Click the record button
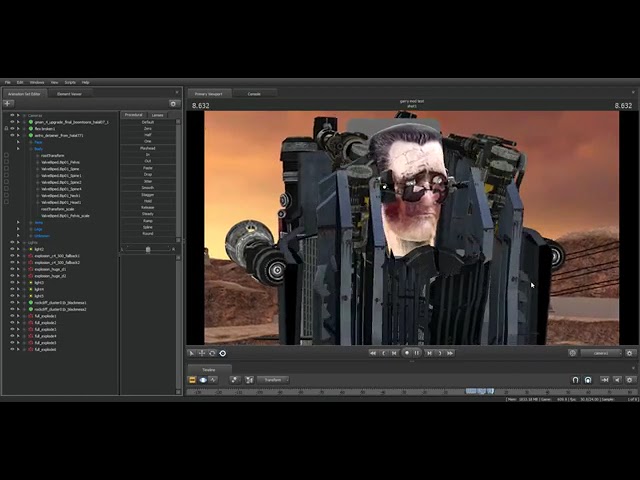 click(407, 353)
